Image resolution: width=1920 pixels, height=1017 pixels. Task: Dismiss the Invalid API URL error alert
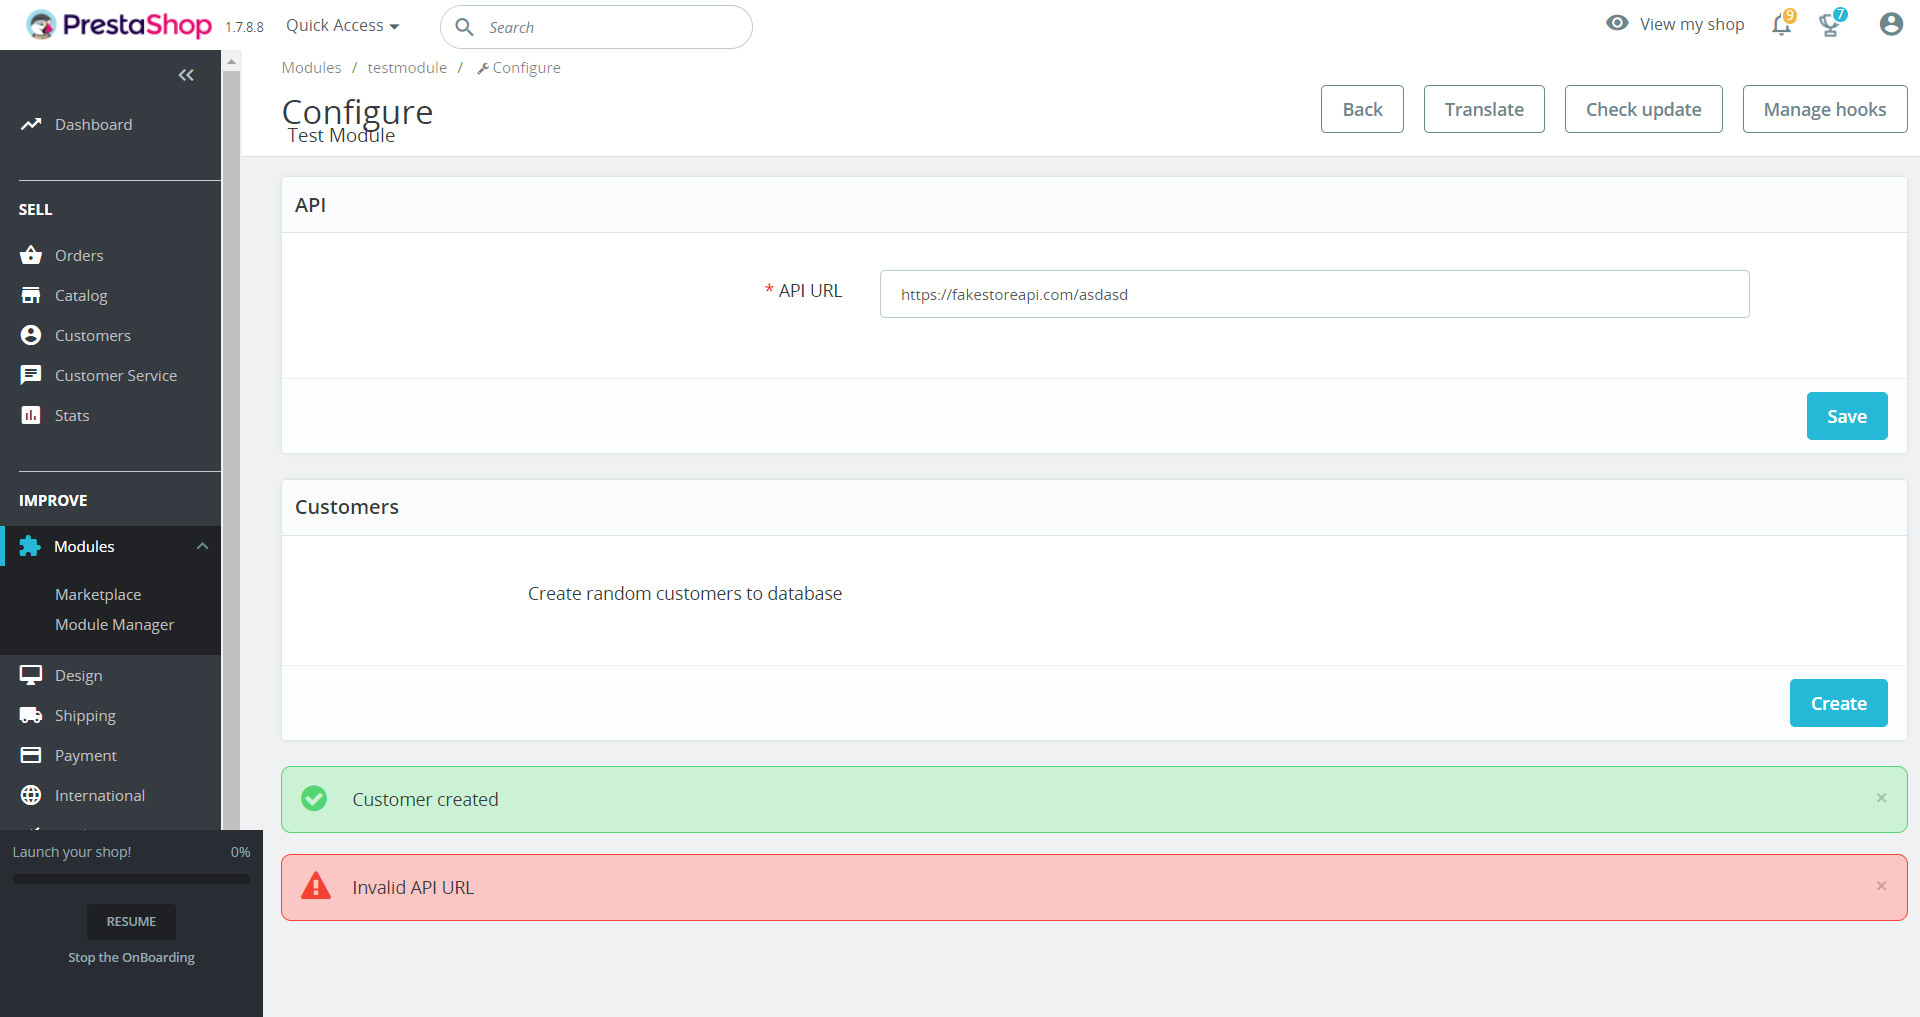point(1881,886)
